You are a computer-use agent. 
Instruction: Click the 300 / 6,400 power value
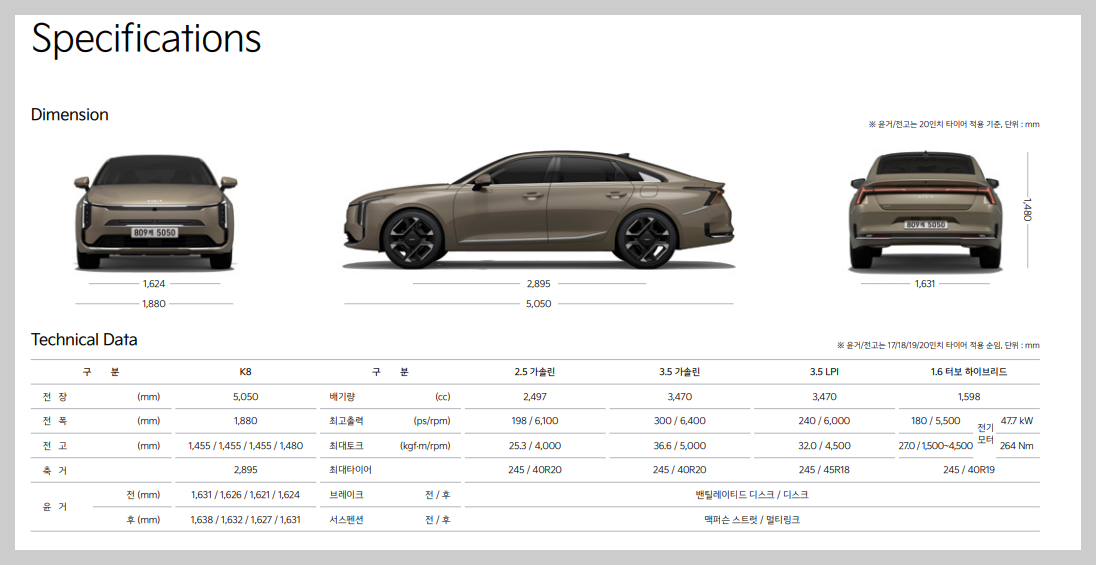coord(679,421)
